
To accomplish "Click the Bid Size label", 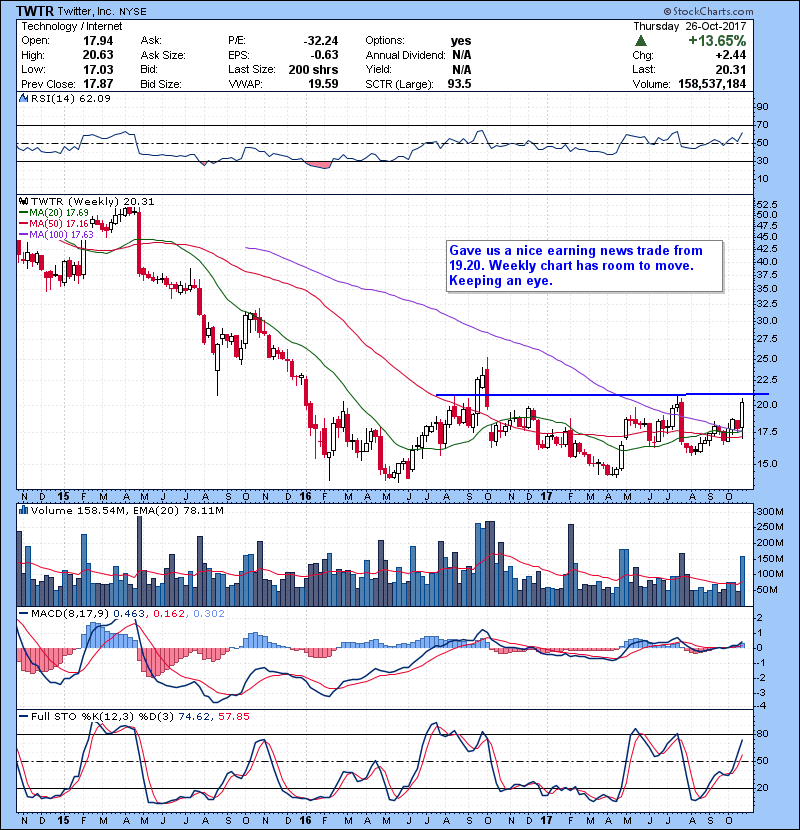I will 160,84.
